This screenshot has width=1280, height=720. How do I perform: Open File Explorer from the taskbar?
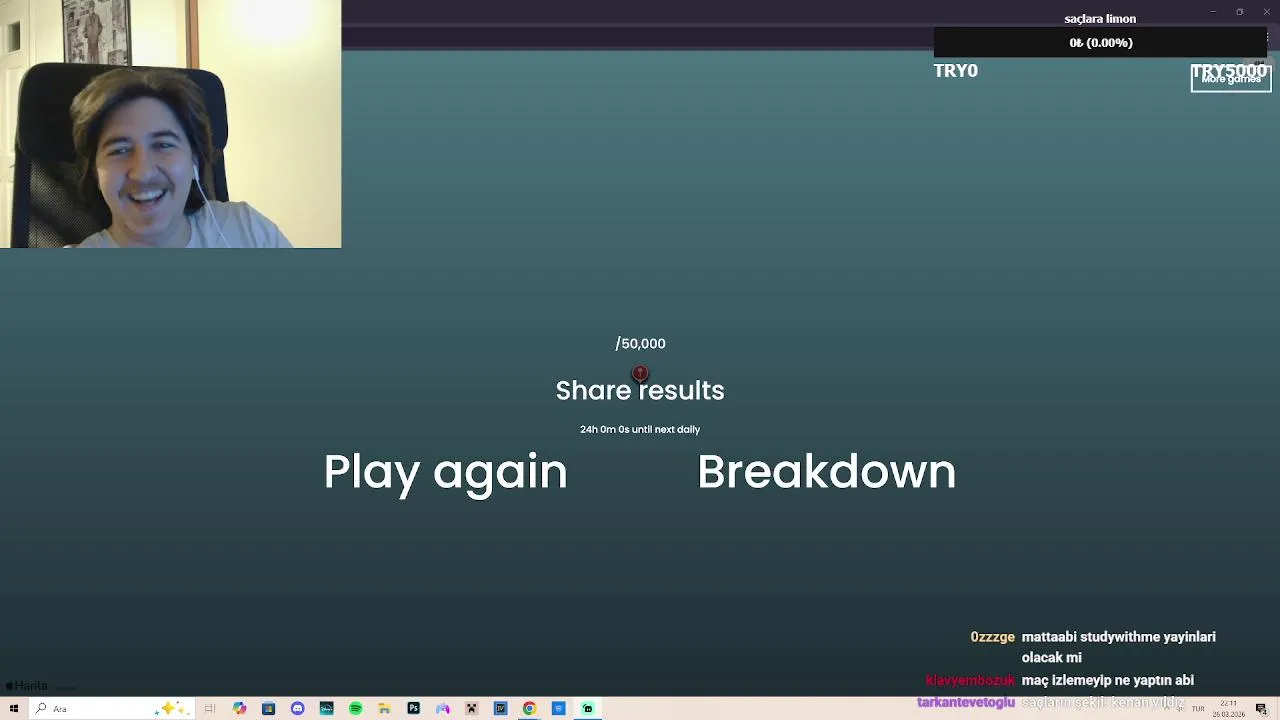(x=384, y=709)
